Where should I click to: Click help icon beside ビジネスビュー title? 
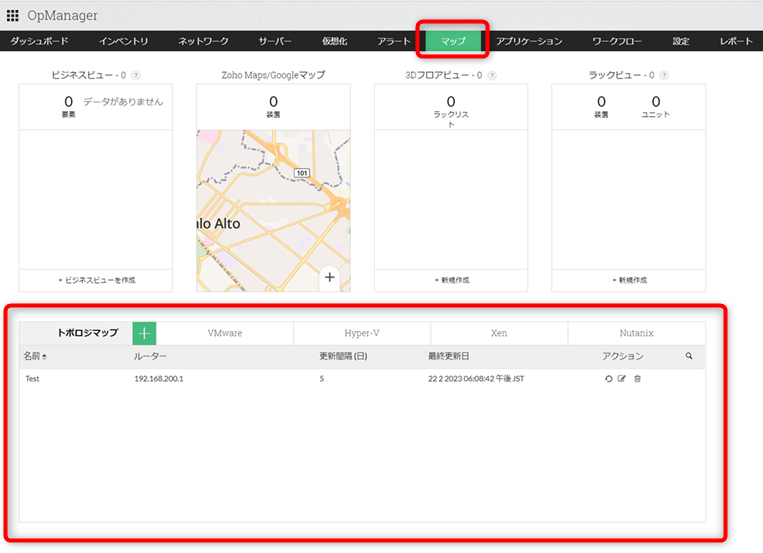pos(136,75)
